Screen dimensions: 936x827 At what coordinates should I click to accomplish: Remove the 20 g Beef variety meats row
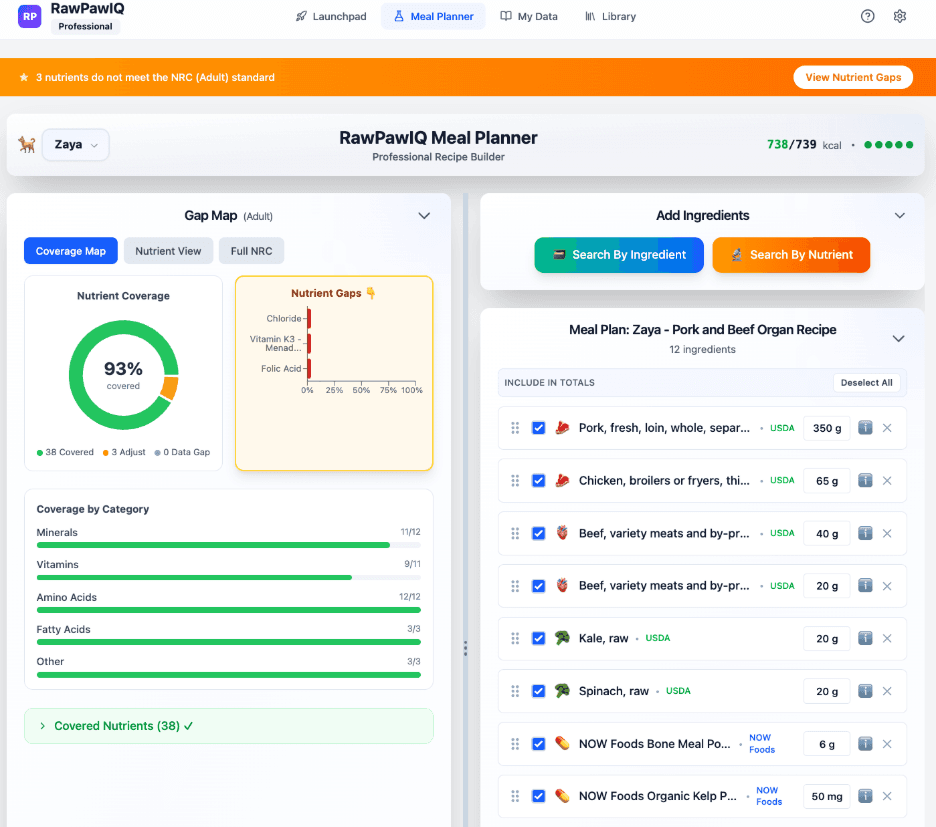point(887,586)
